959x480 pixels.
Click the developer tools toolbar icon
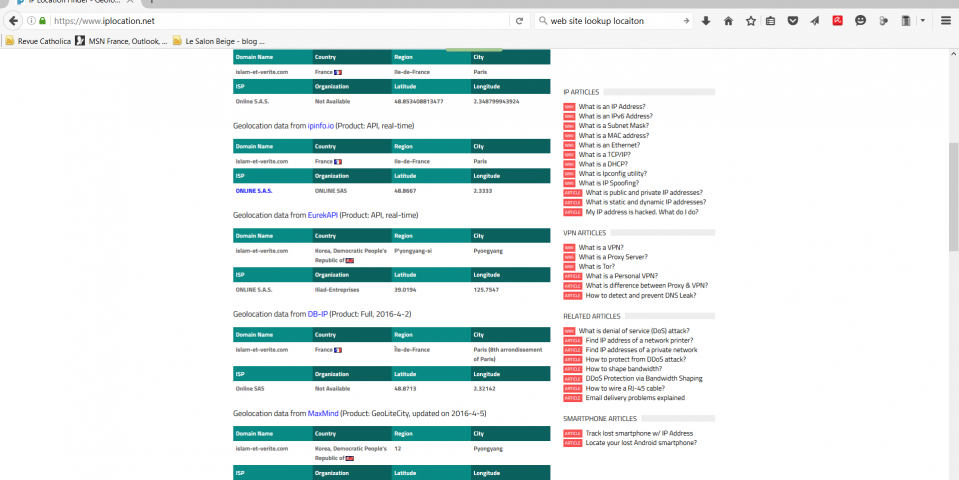(x=883, y=21)
